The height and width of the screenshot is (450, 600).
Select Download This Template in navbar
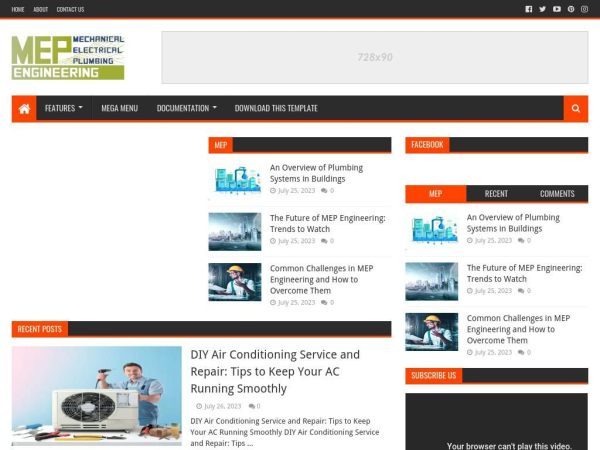click(x=276, y=108)
